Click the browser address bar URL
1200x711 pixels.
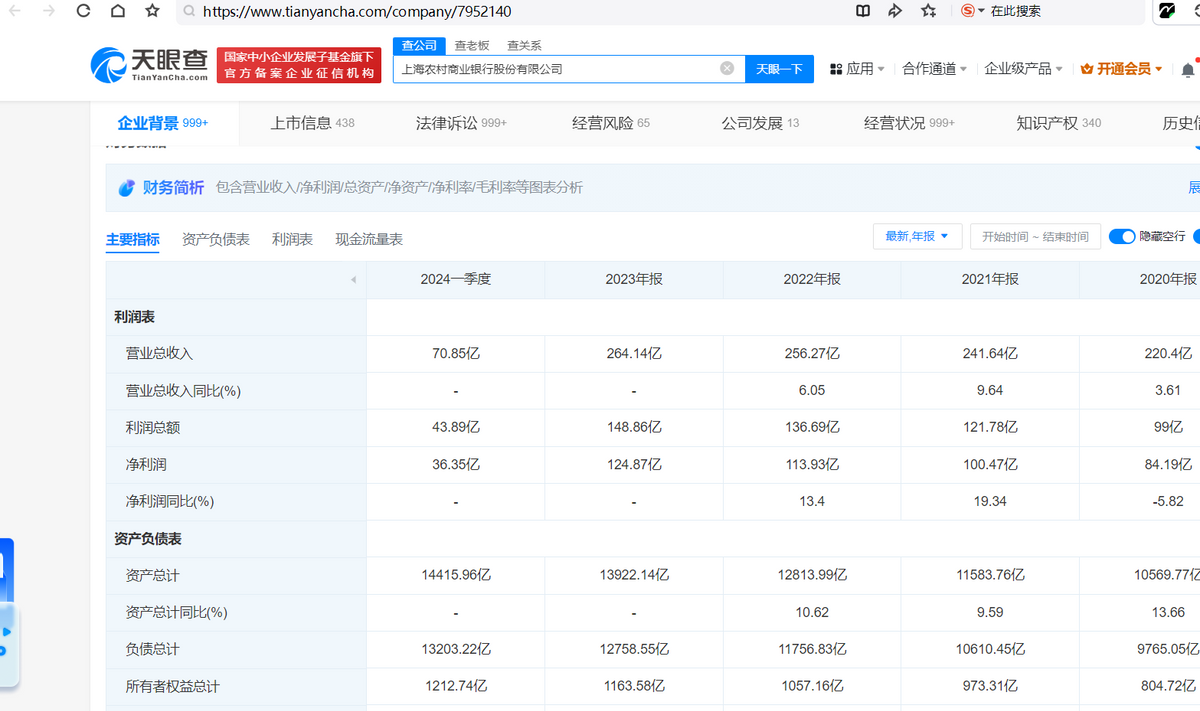(357, 11)
